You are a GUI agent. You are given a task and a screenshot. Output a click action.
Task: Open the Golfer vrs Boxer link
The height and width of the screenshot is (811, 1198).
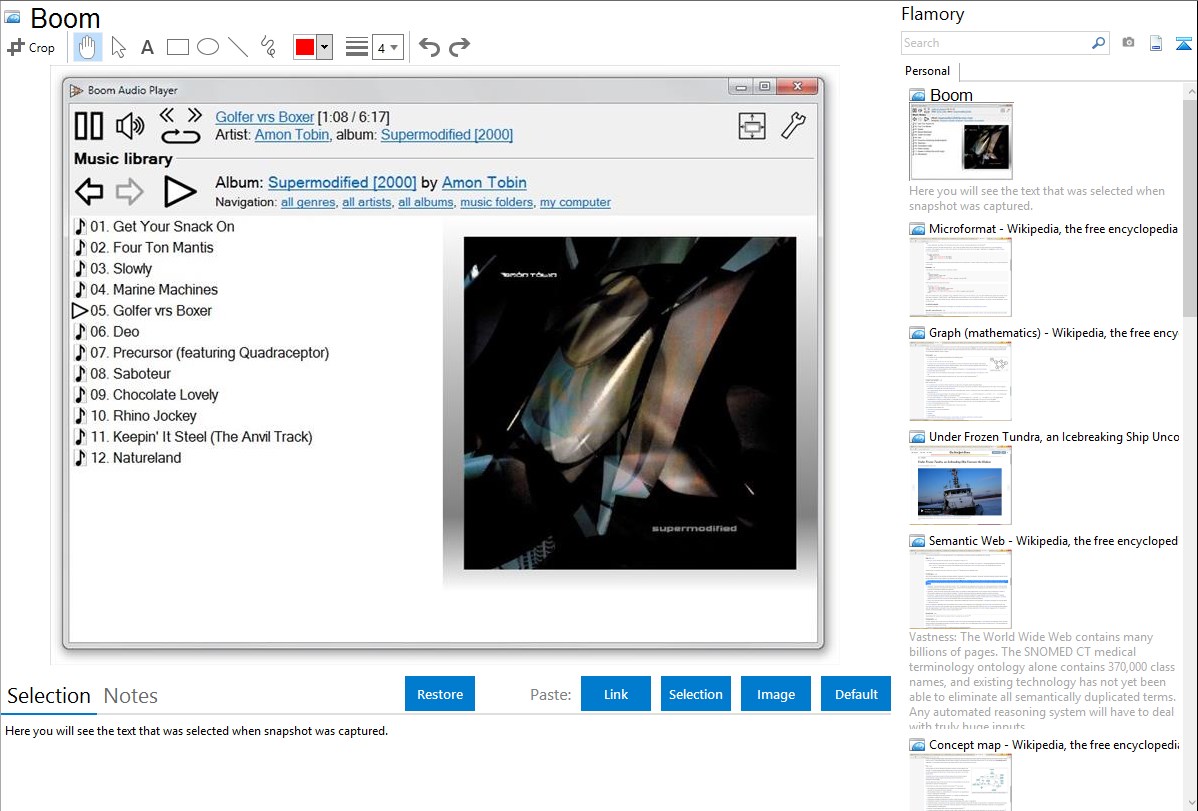pyautogui.click(x=264, y=117)
